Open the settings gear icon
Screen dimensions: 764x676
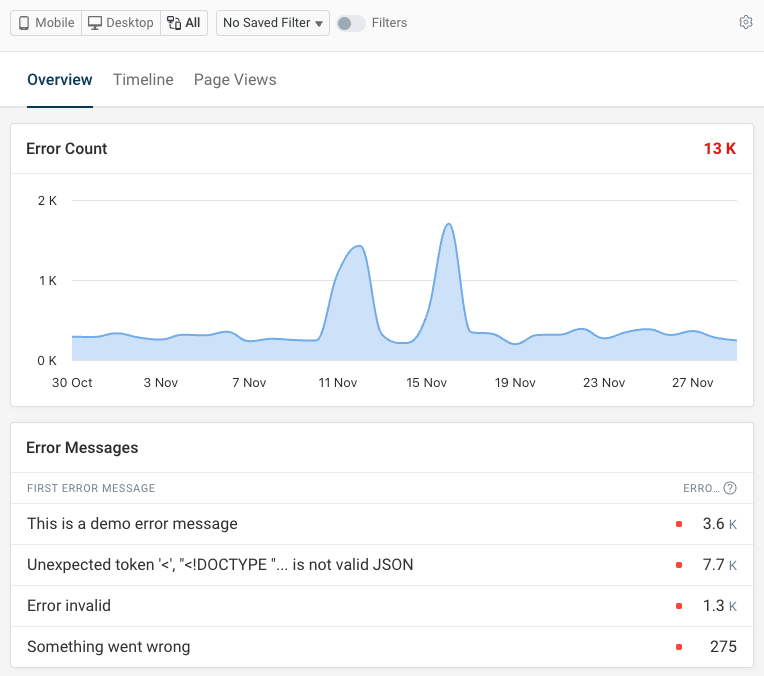click(x=745, y=23)
